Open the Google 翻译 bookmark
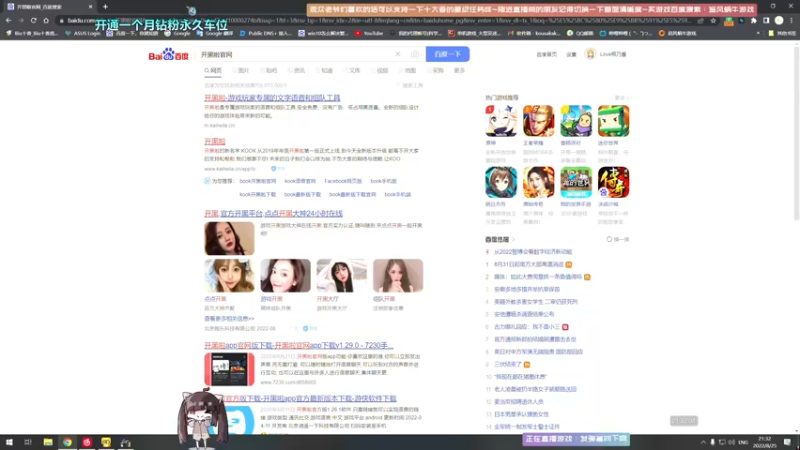 pyautogui.click(x=215, y=33)
